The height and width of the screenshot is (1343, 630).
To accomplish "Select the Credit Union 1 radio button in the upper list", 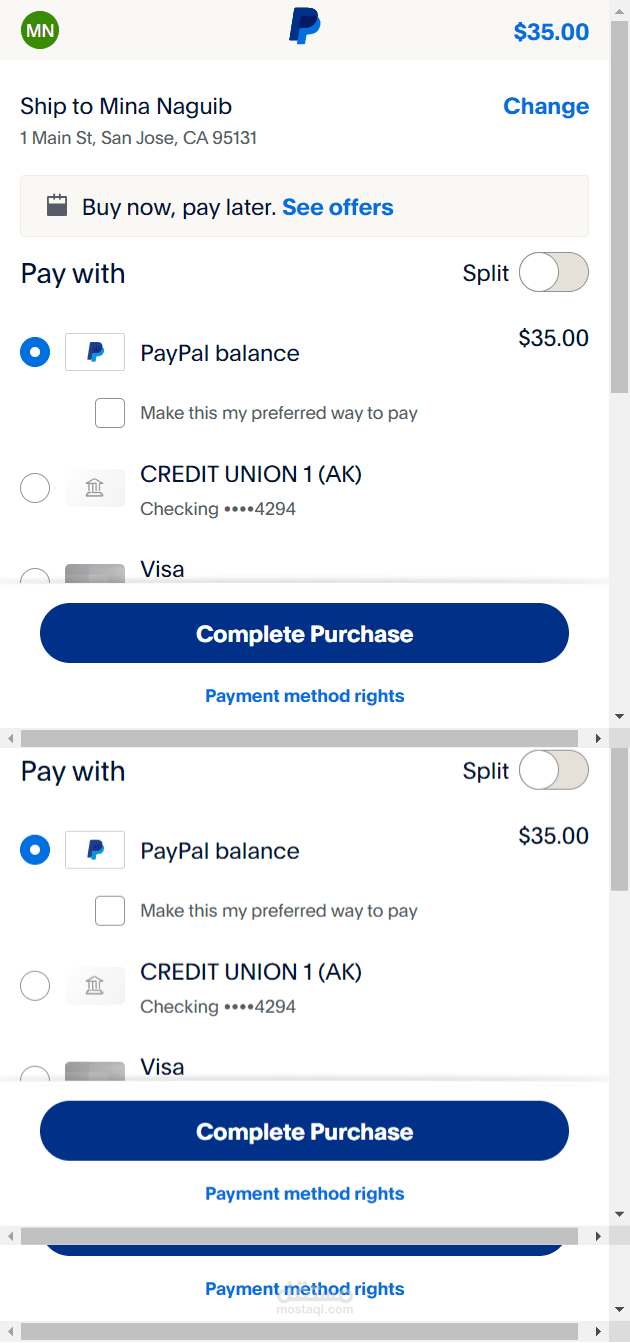I will pos(35,488).
